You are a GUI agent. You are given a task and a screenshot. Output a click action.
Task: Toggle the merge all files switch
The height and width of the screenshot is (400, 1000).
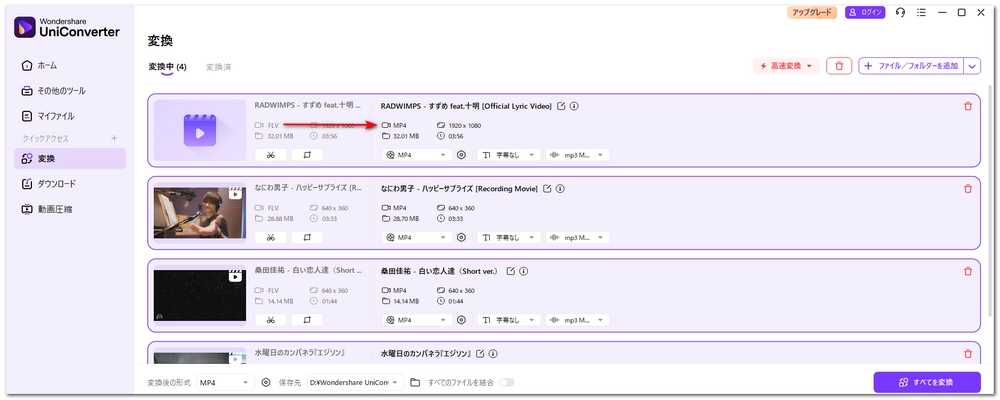coord(507,382)
